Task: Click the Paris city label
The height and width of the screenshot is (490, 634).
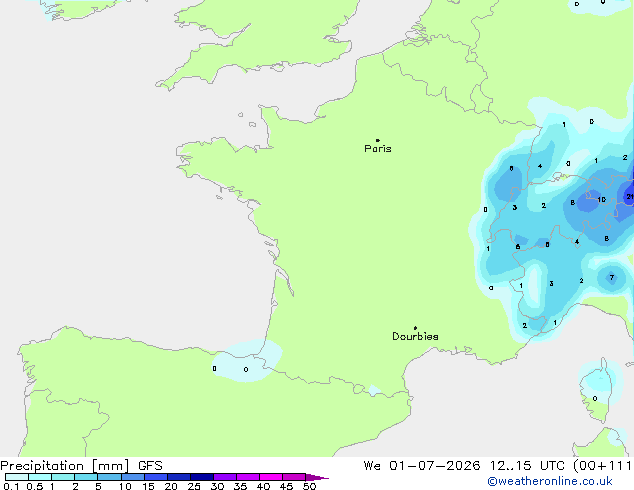Action: [378, 149]
